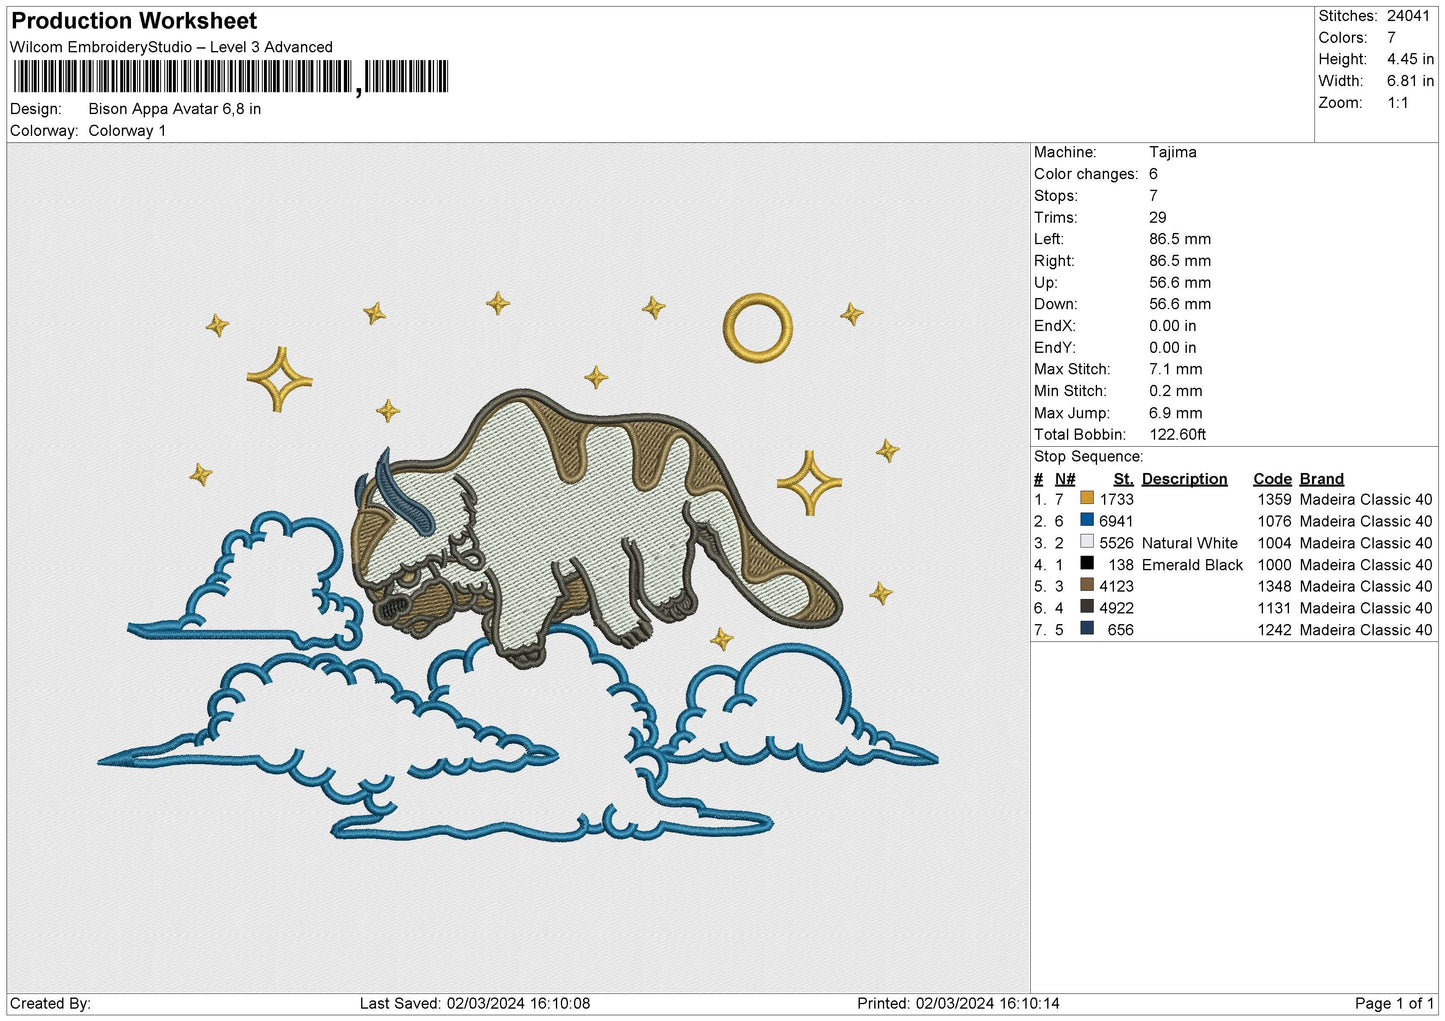
Task: Click the Page 1 of 1 indicator
Action: [x=1394, y=1004]
